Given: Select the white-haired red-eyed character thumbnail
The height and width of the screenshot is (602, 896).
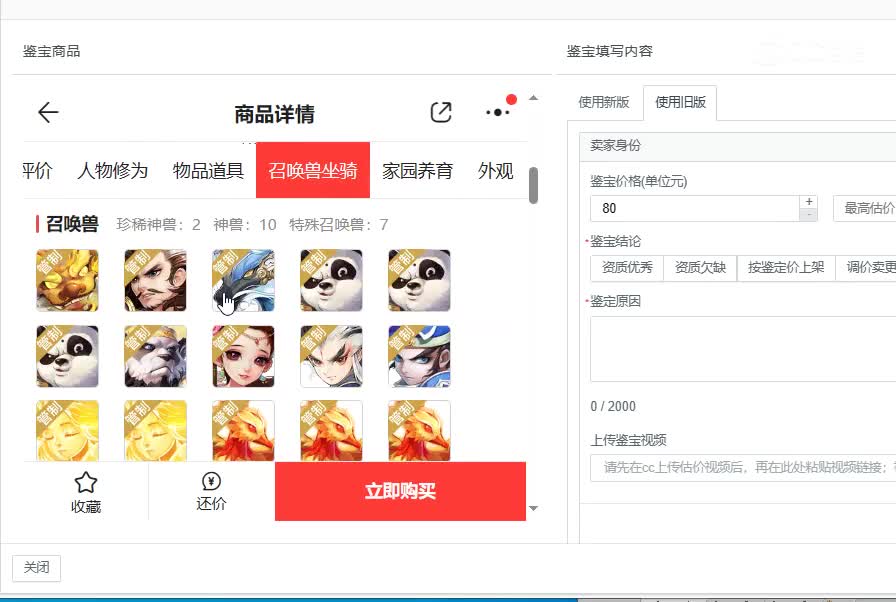Looking at the screenshot, I should click(331, 356).
